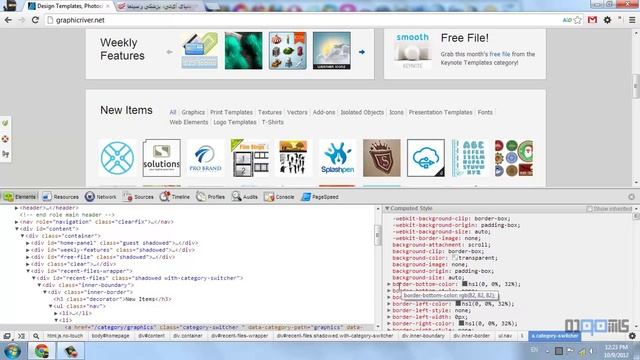Viewport: 640px width, 360px height.
Task: Filter New Items by Logo Templates
Action: point(235,122)
